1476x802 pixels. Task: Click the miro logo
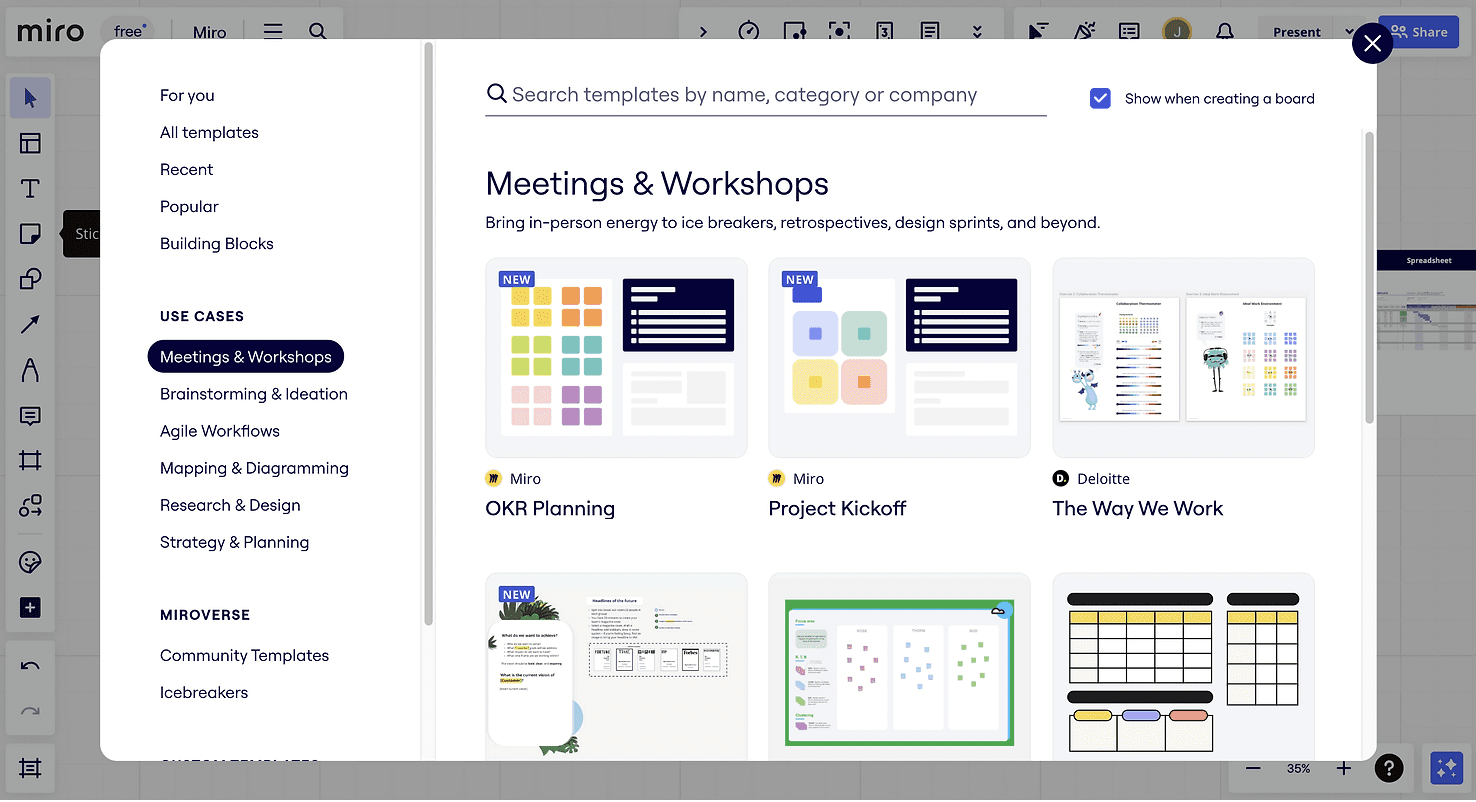coord(50,32)
